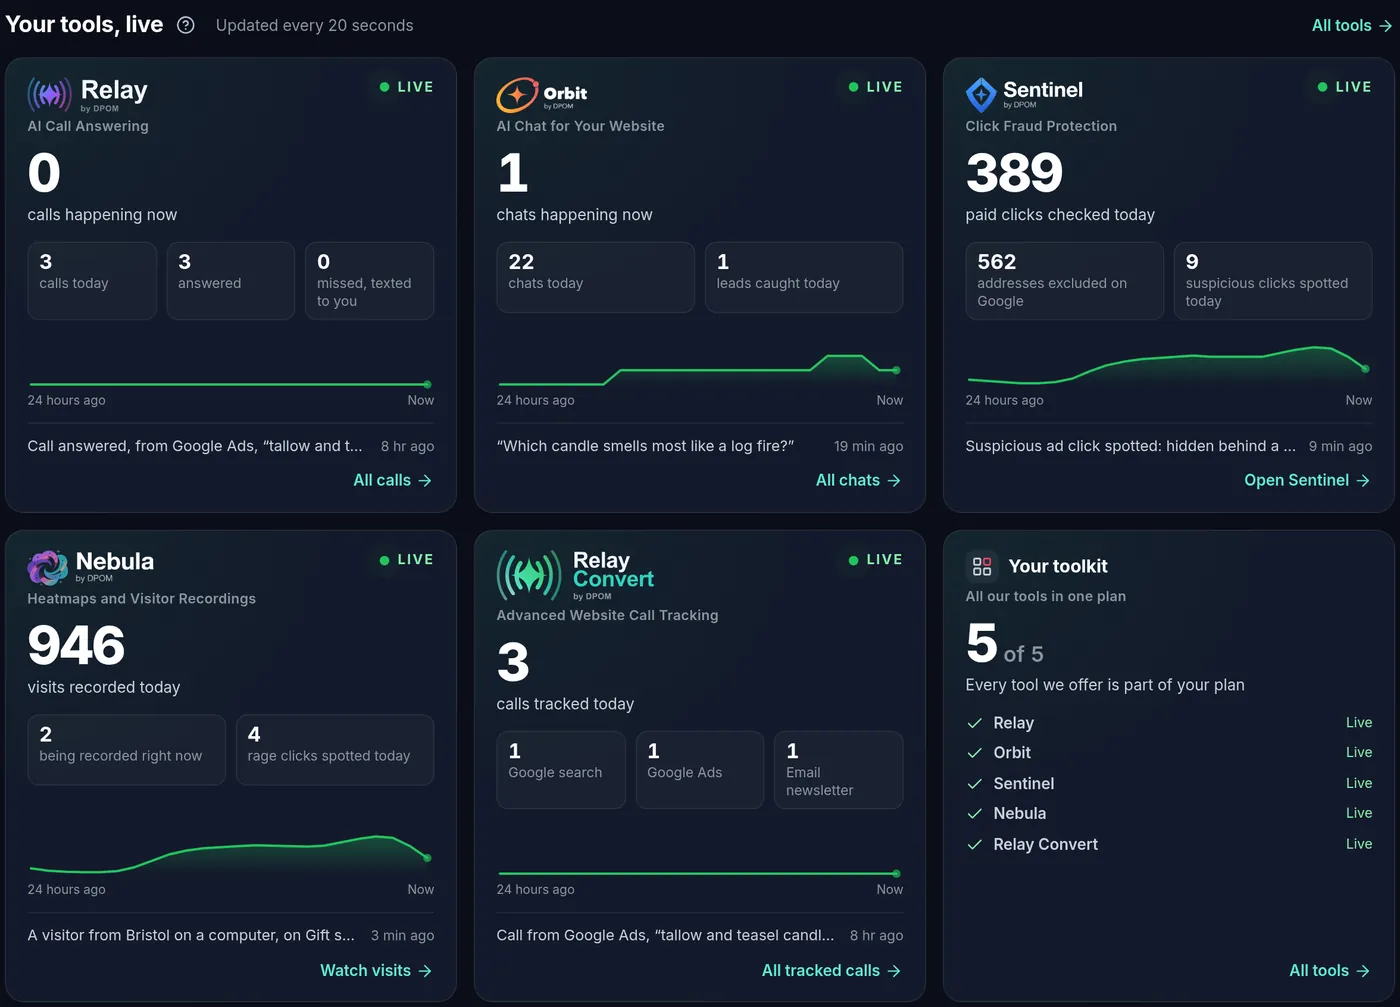Click the Relay Convert logo icon
This screenshot has height=1007, width=1400.
point(530,574)
